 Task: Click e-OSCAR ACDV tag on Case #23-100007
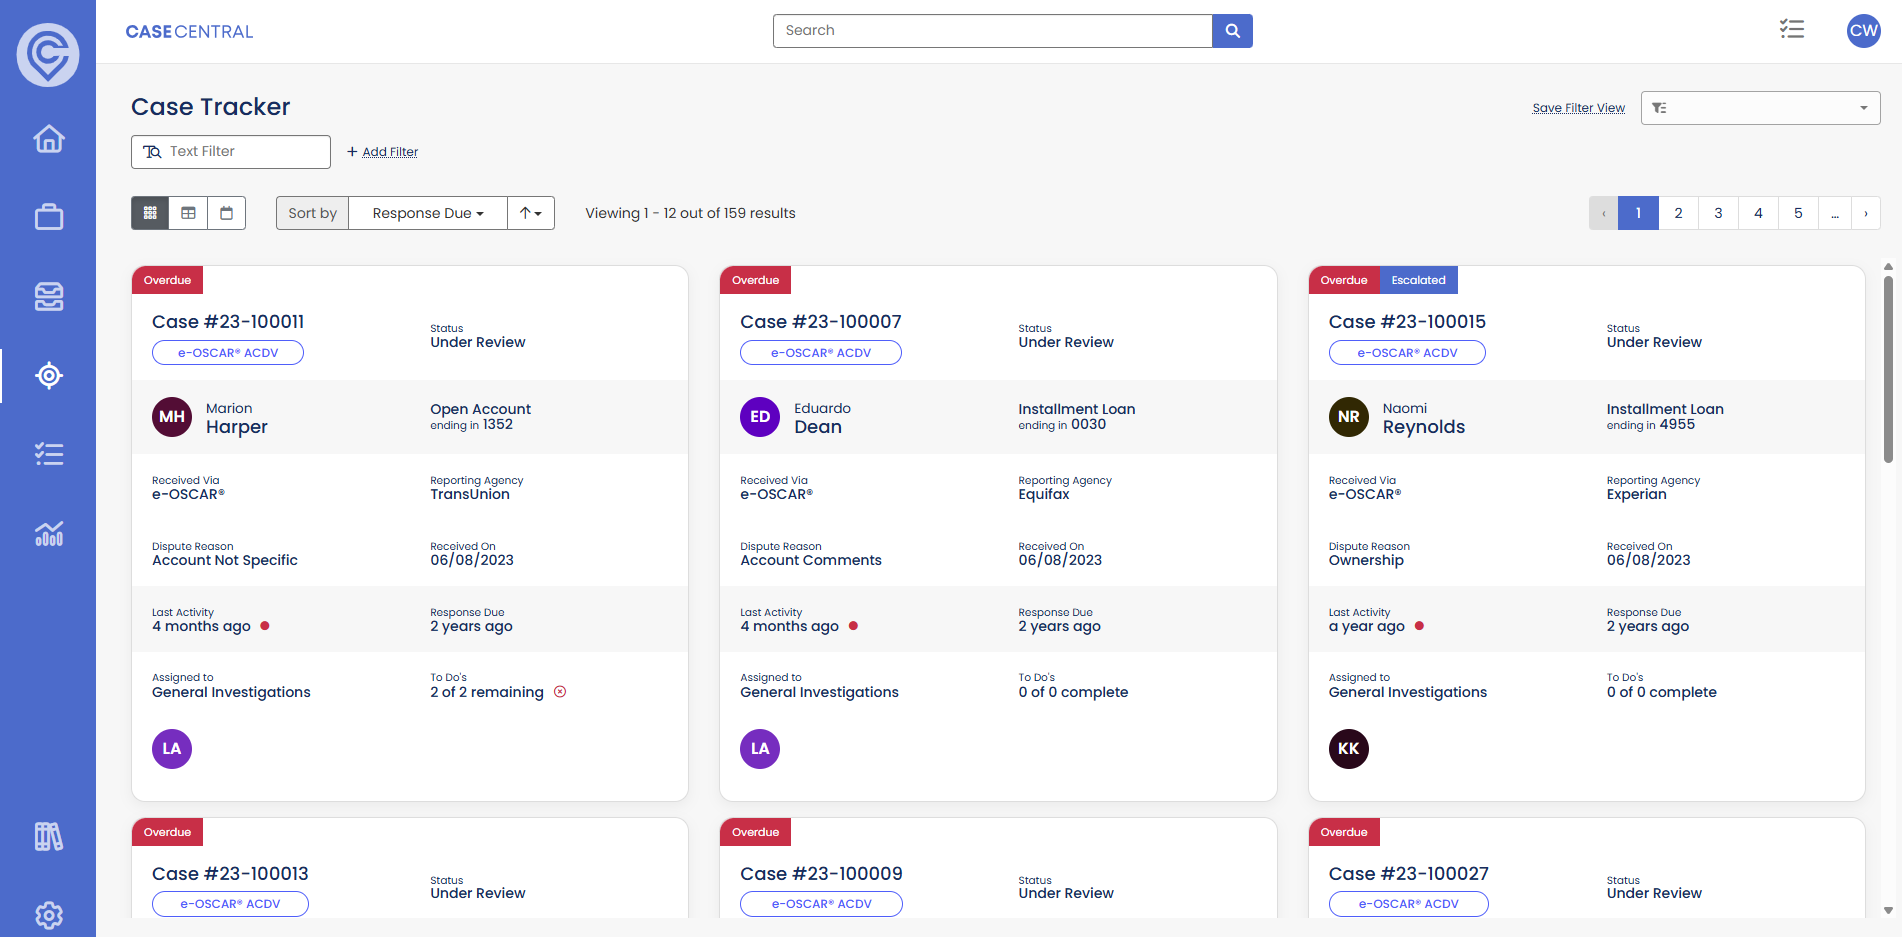tap(821, 353)
